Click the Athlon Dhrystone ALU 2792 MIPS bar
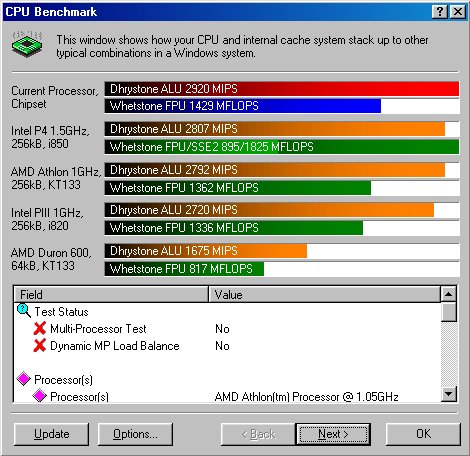 point(275,170)
